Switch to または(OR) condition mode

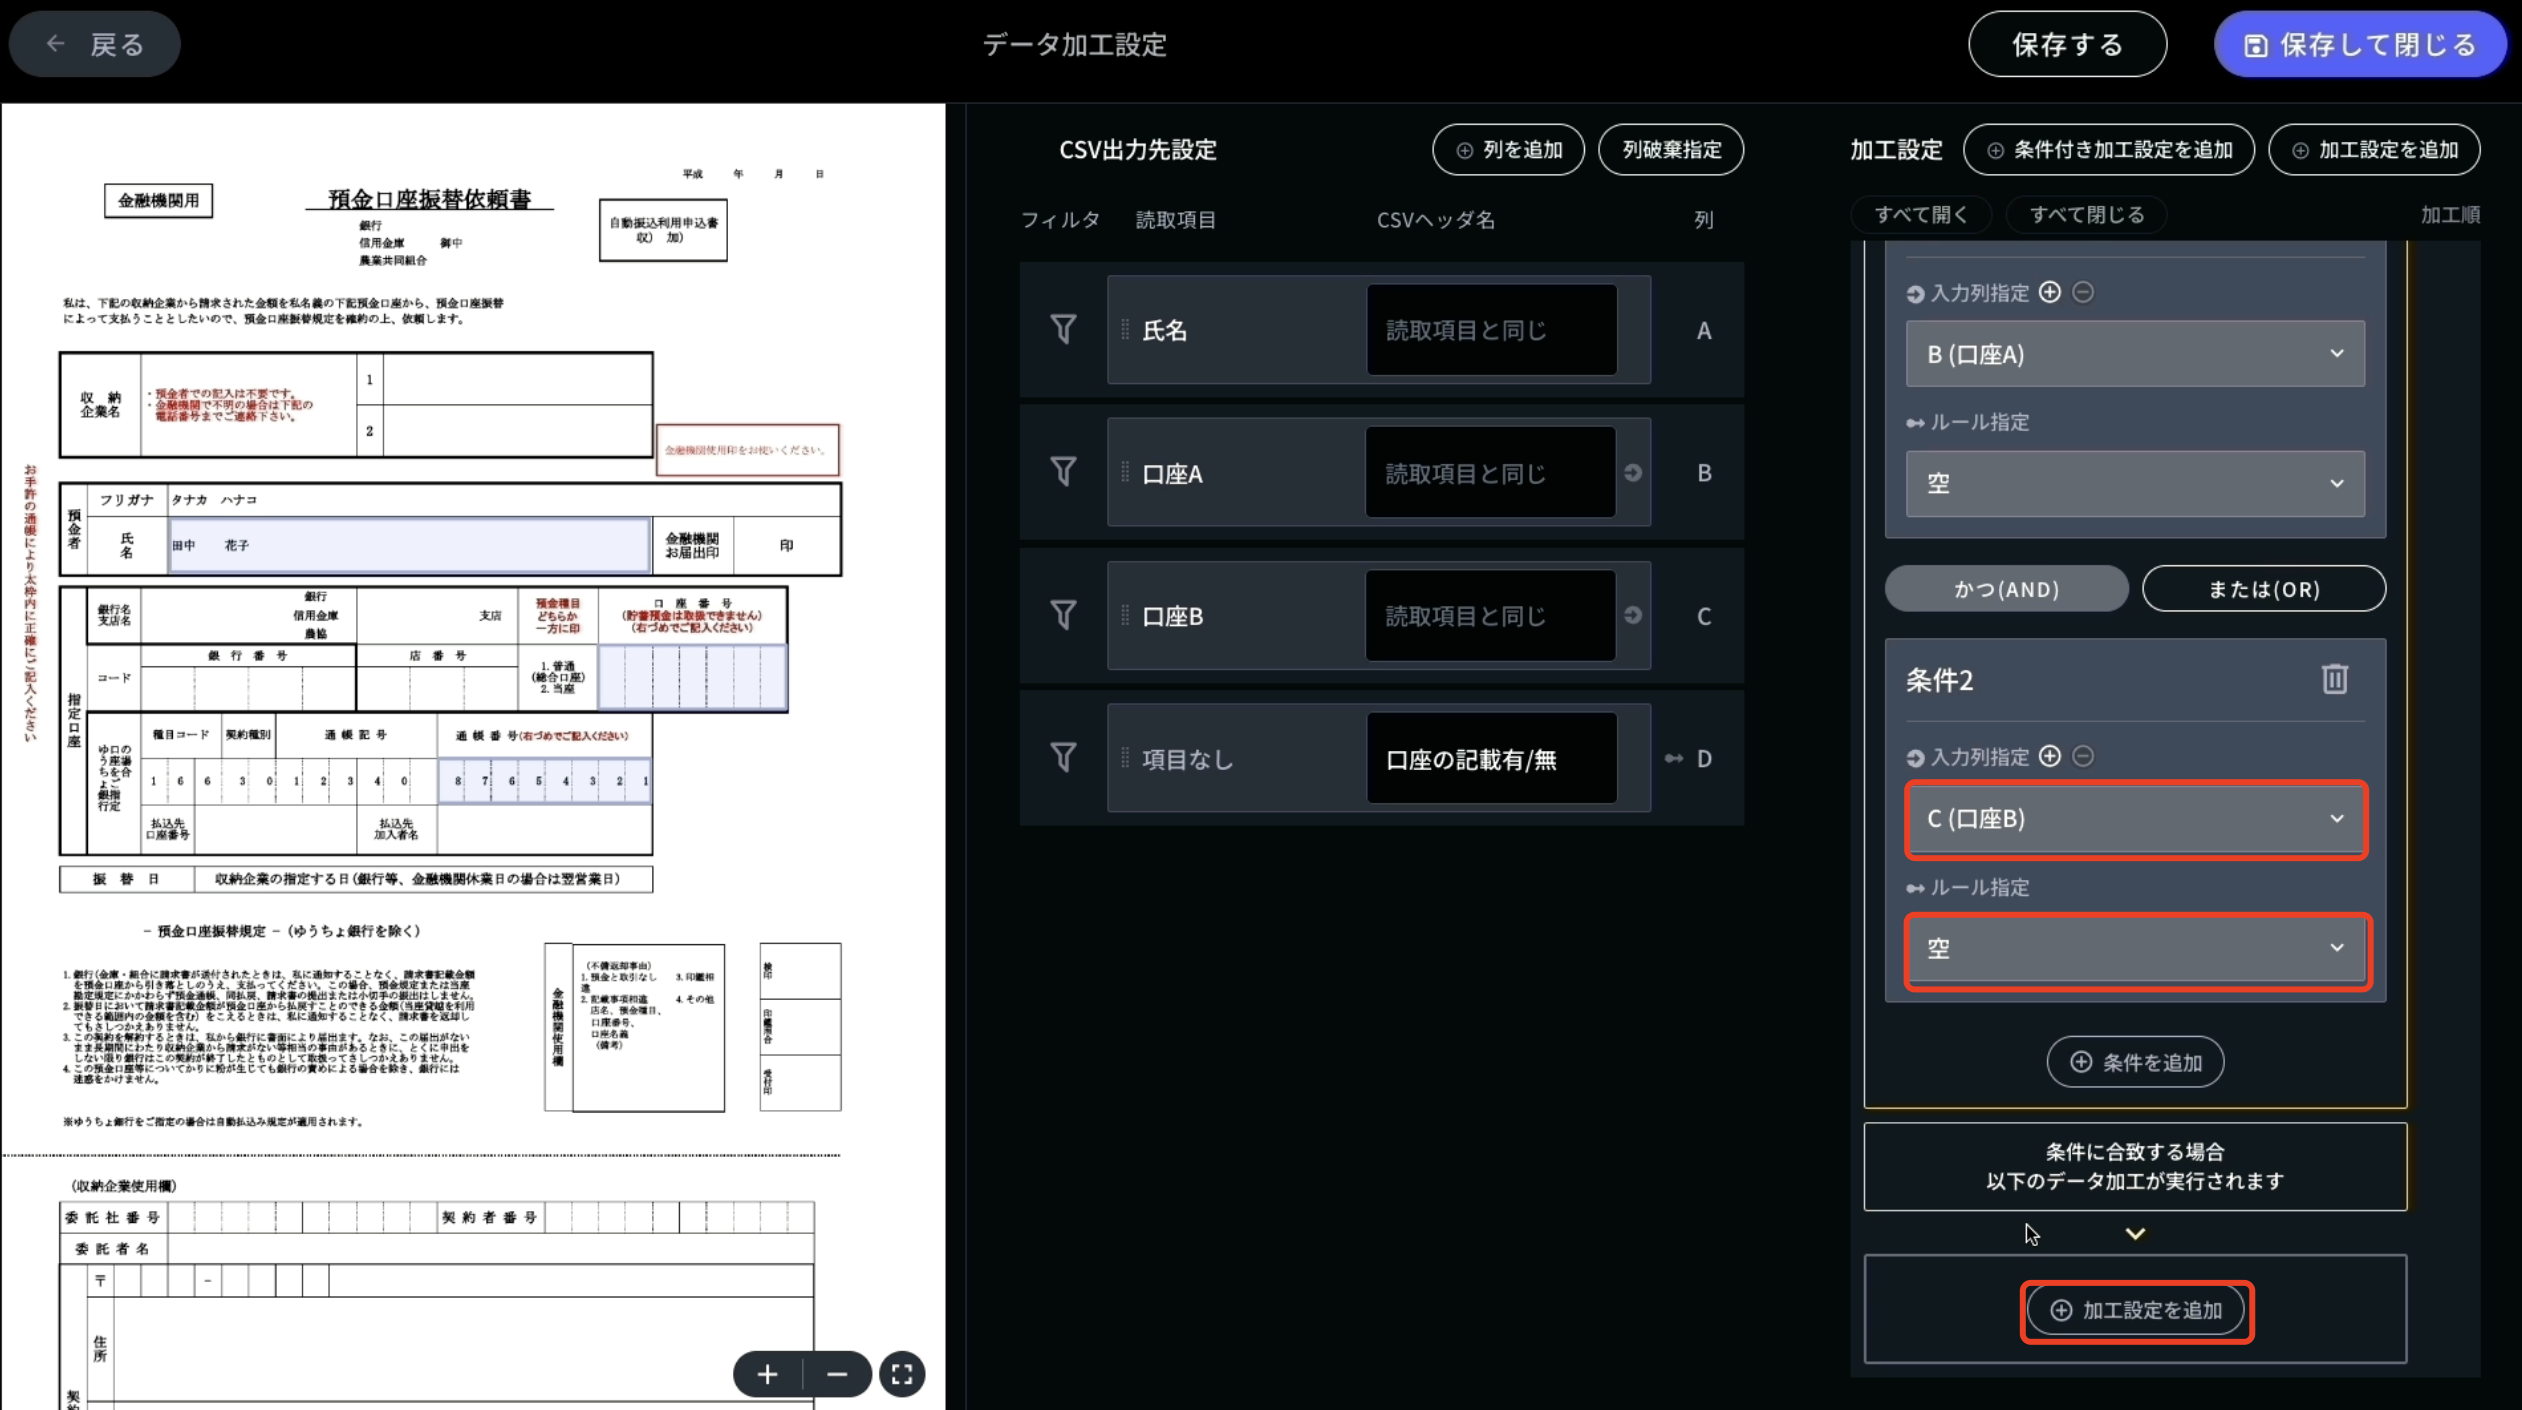2264,589
